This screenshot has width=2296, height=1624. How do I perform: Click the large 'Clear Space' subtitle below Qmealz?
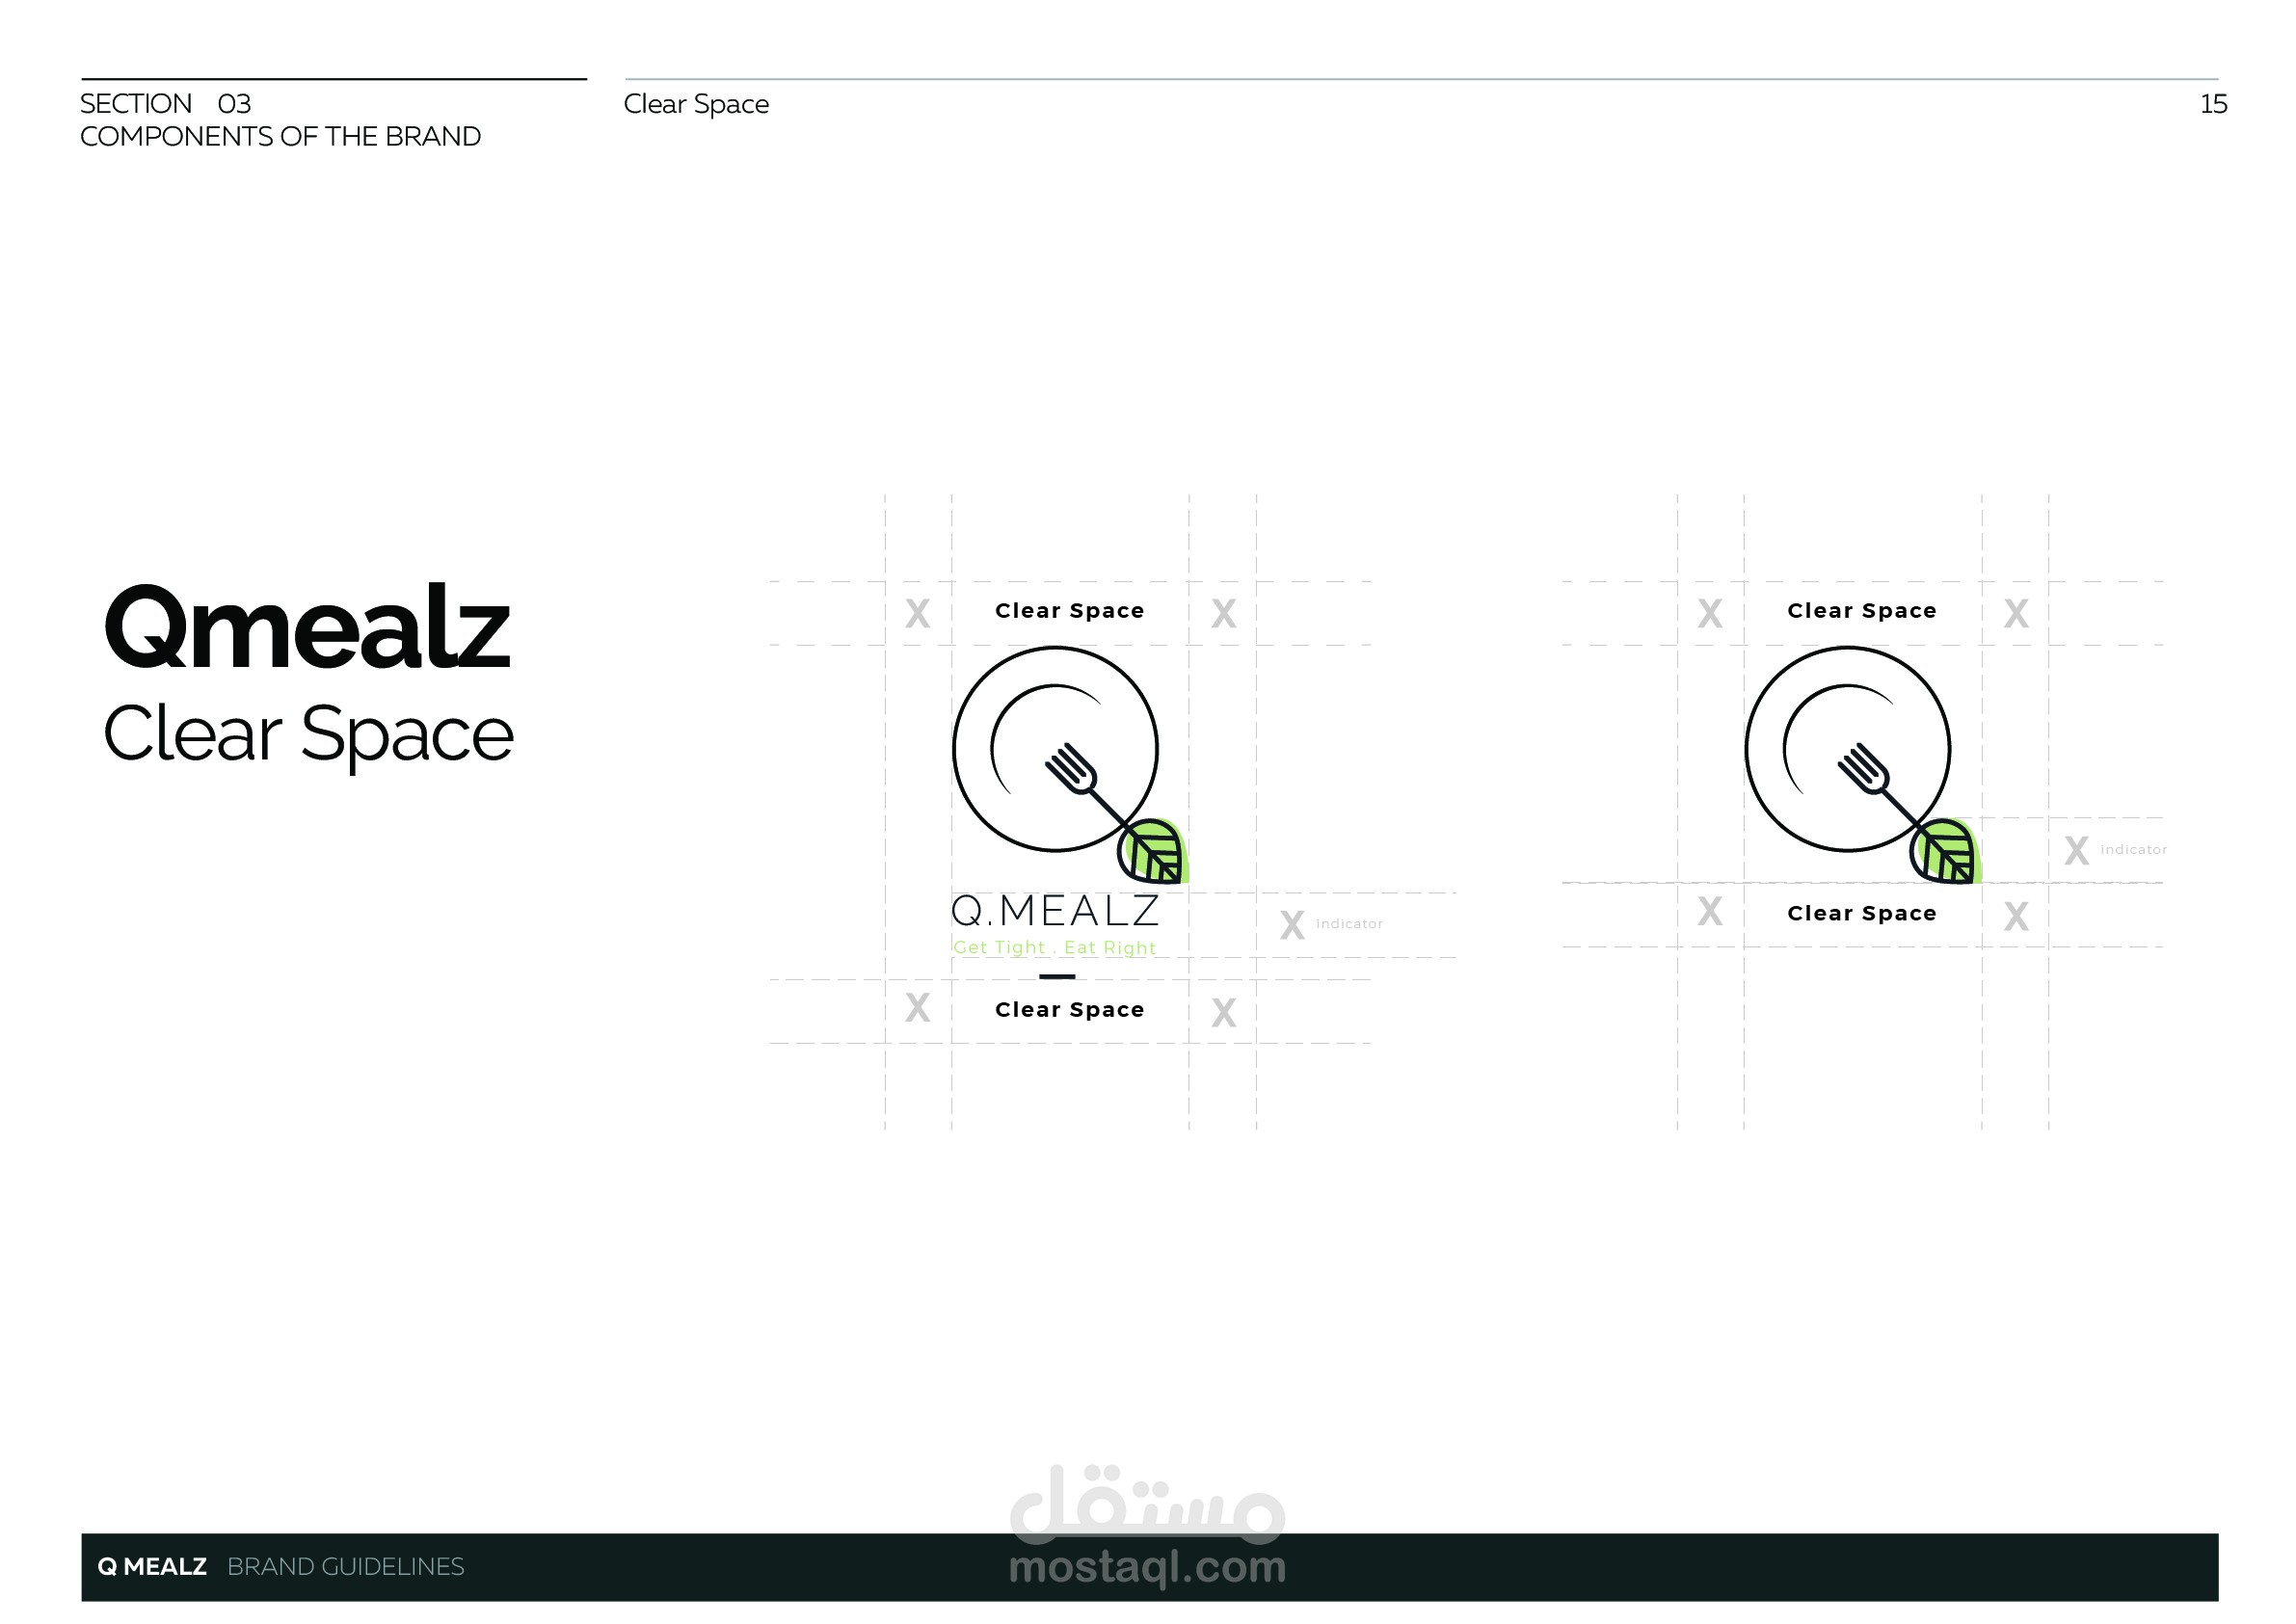[308, 734]
